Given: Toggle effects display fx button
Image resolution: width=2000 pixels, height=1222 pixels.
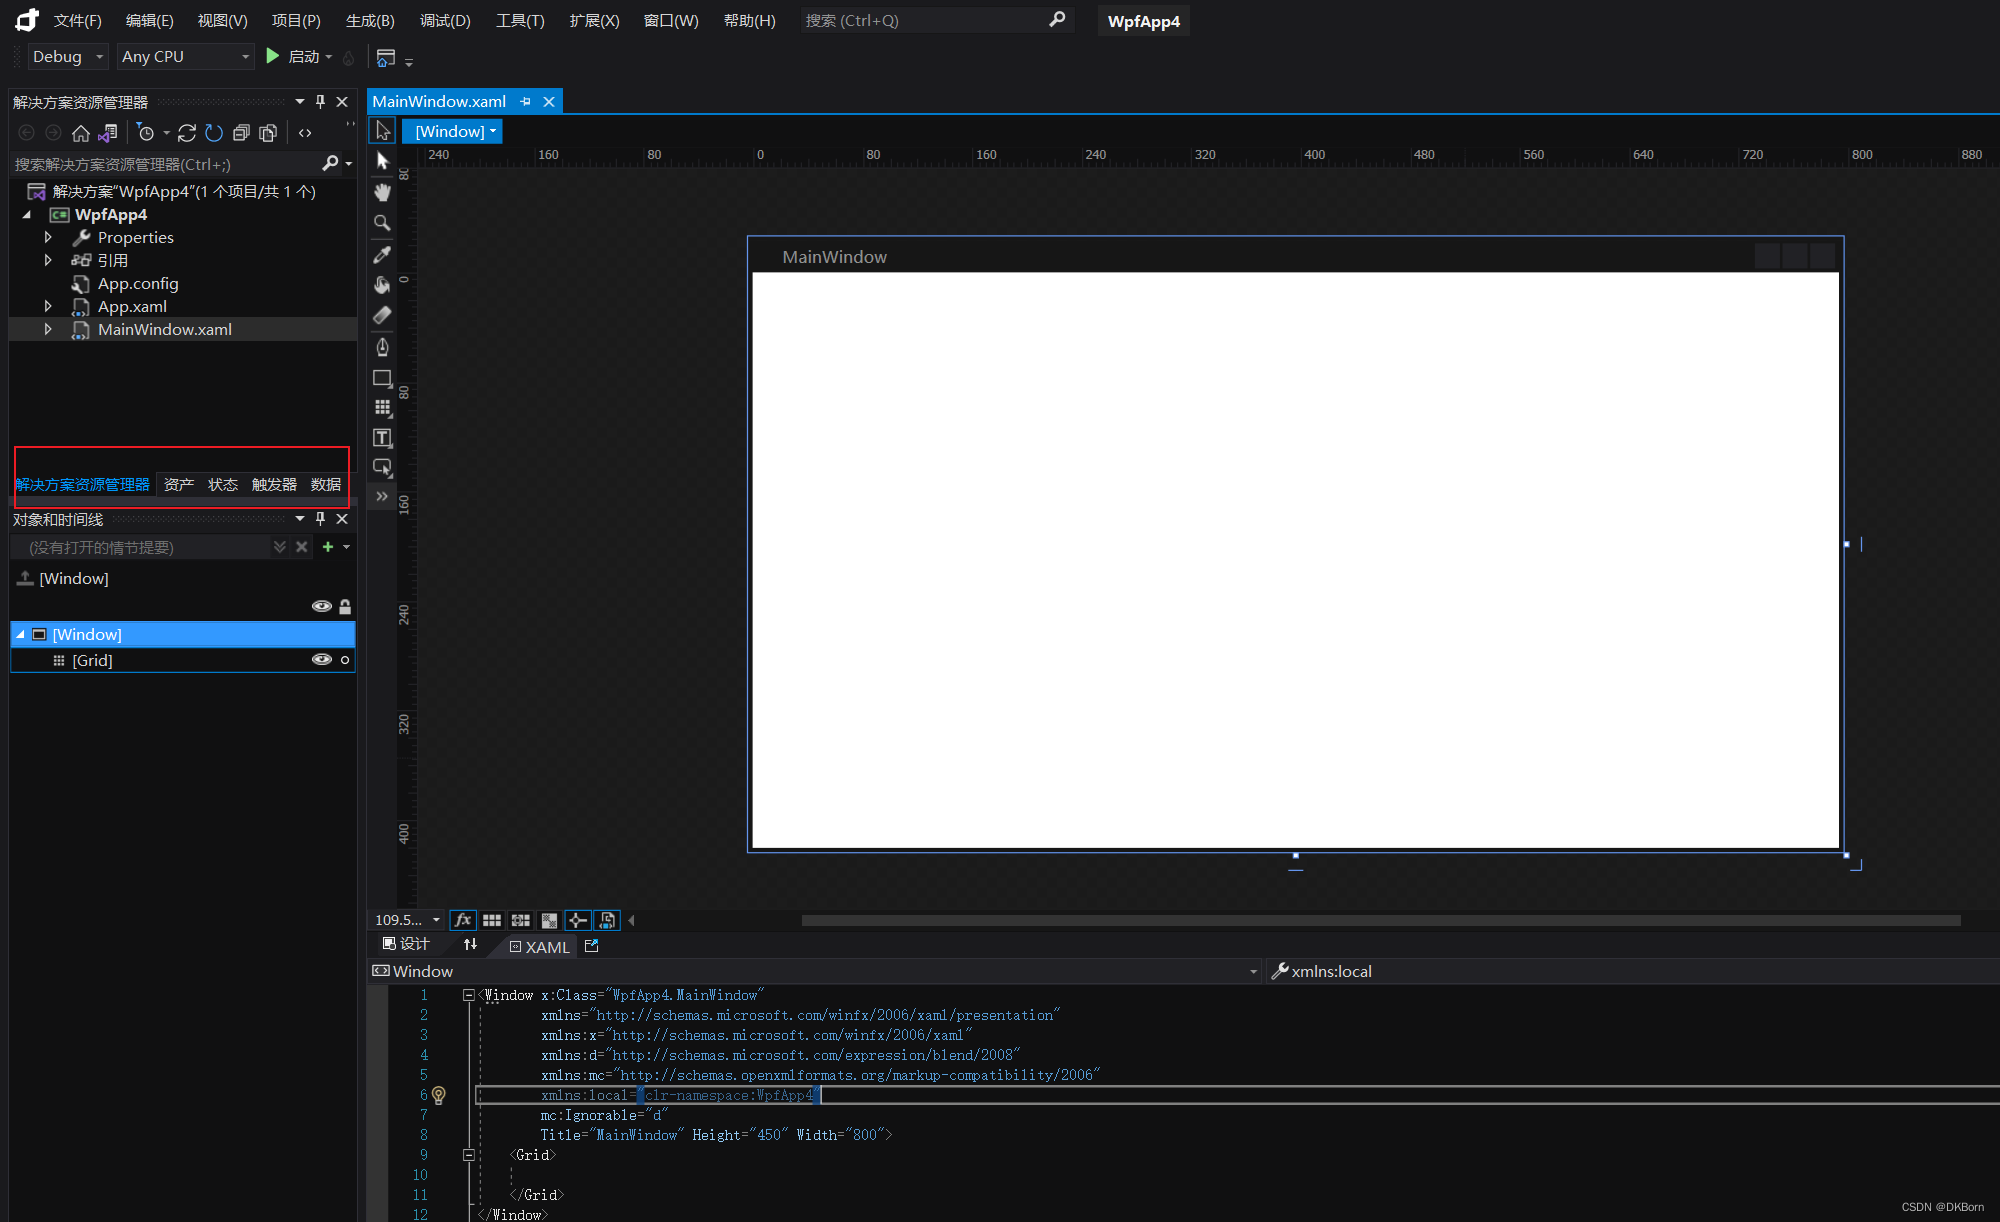Looking at the screenshot, I should point(462,920).
